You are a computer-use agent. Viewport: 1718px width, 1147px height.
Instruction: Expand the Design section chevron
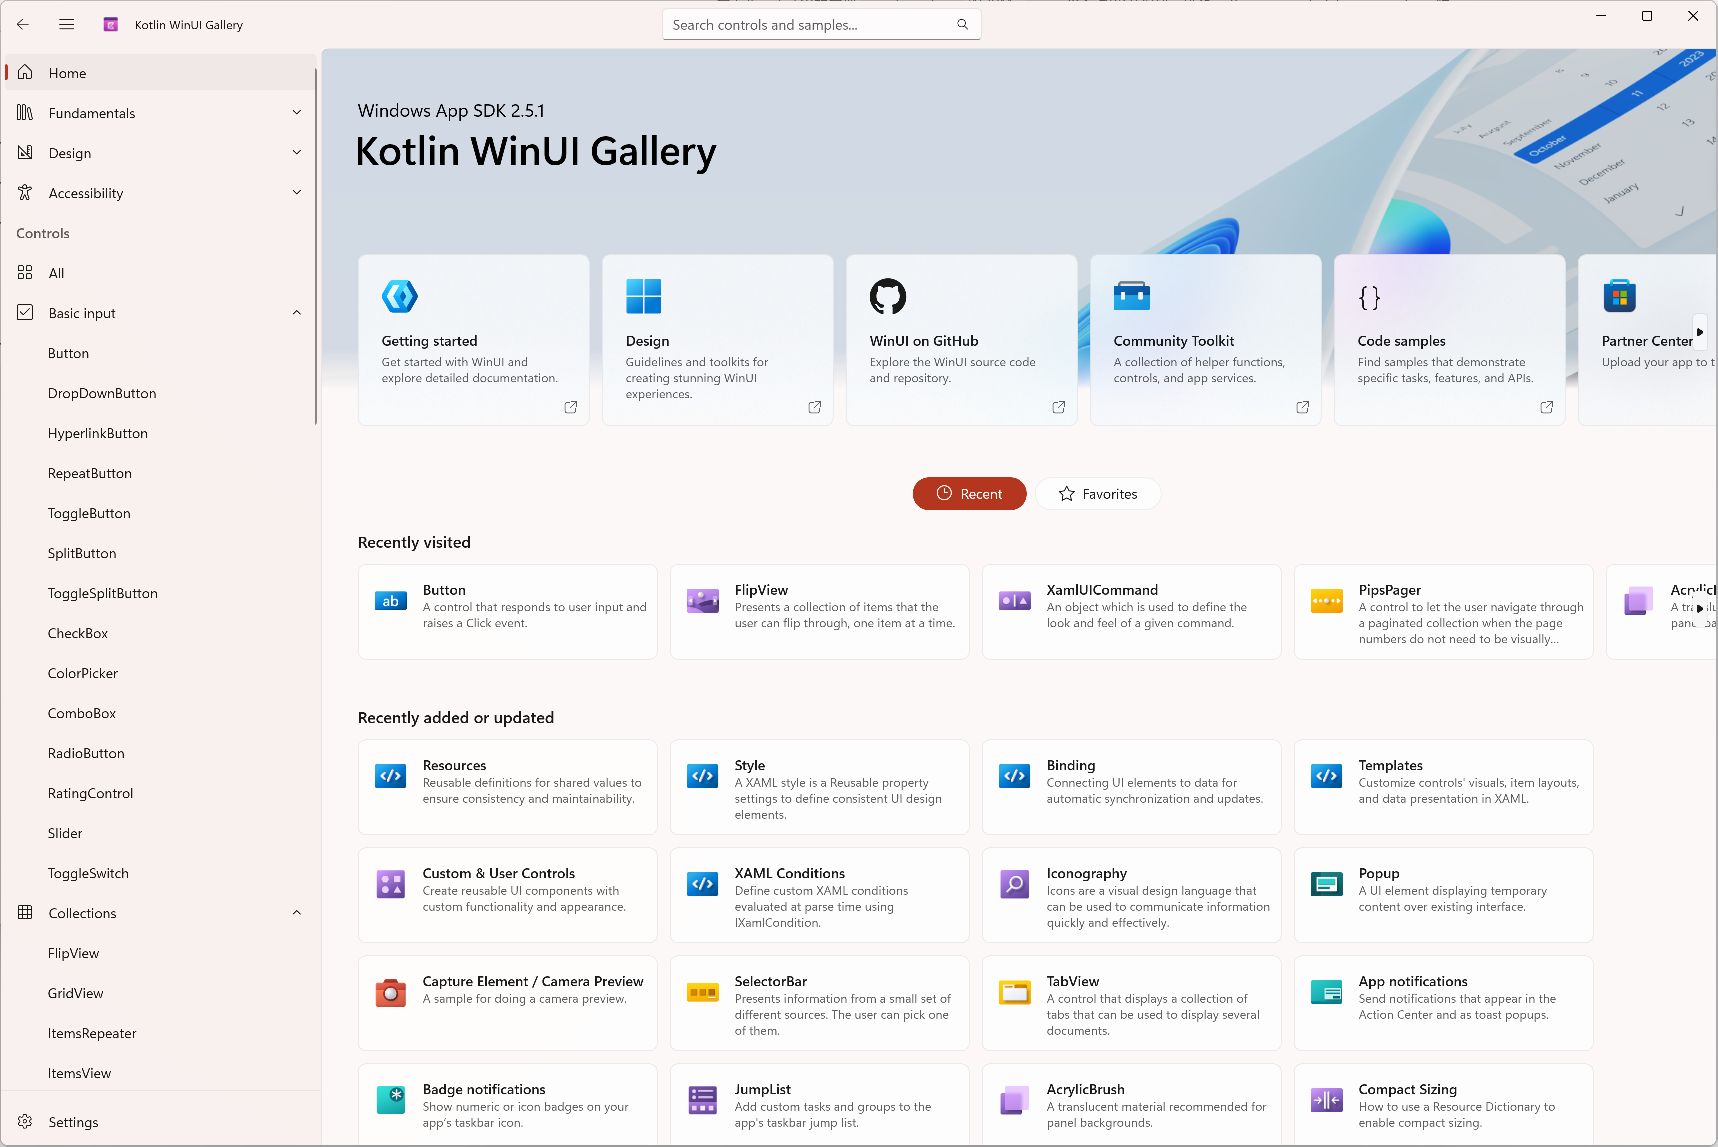297,153
